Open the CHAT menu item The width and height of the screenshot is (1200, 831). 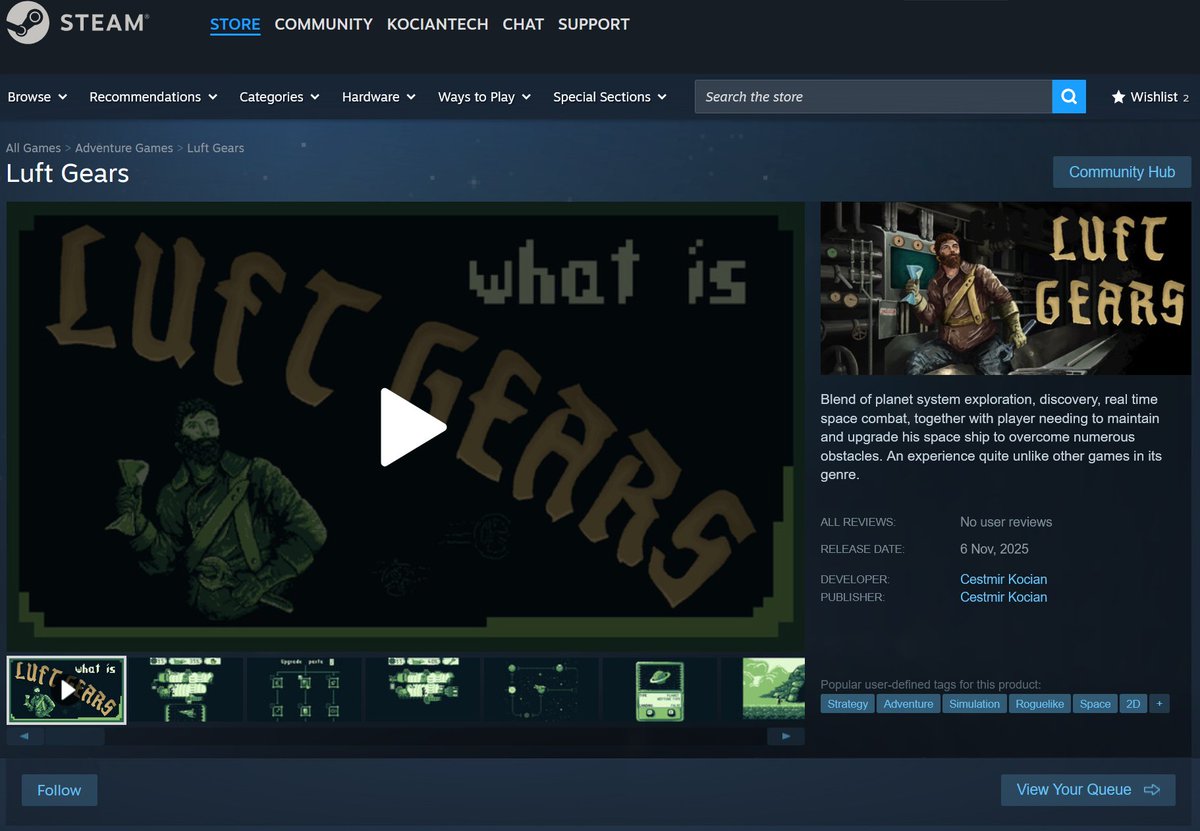click(x=523, y=24)
